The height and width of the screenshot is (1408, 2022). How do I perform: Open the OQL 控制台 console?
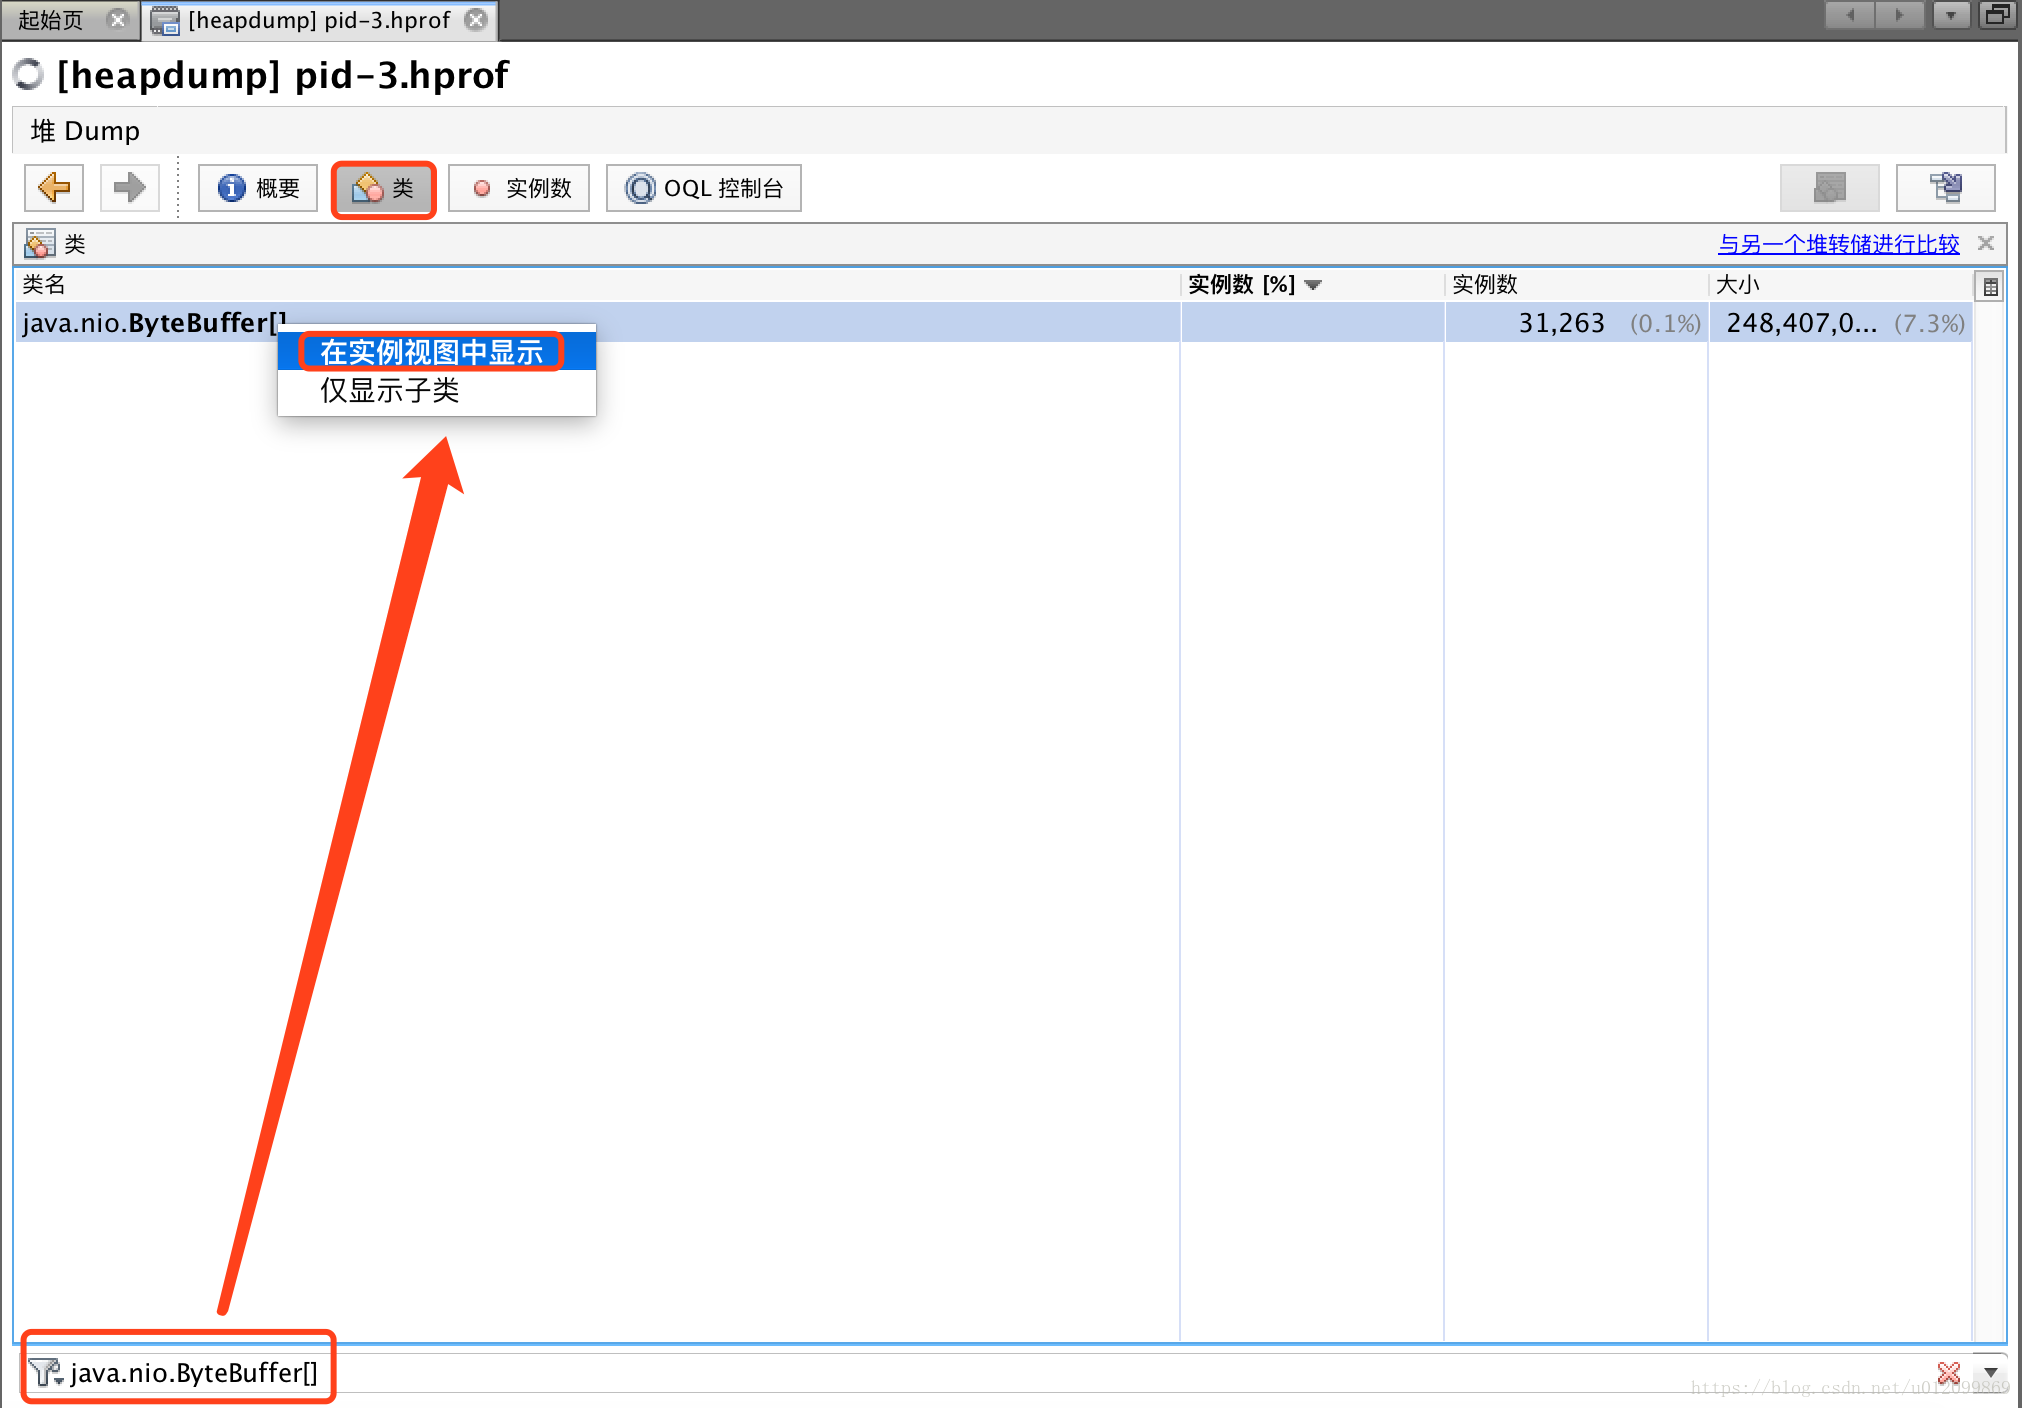(703, 188)
